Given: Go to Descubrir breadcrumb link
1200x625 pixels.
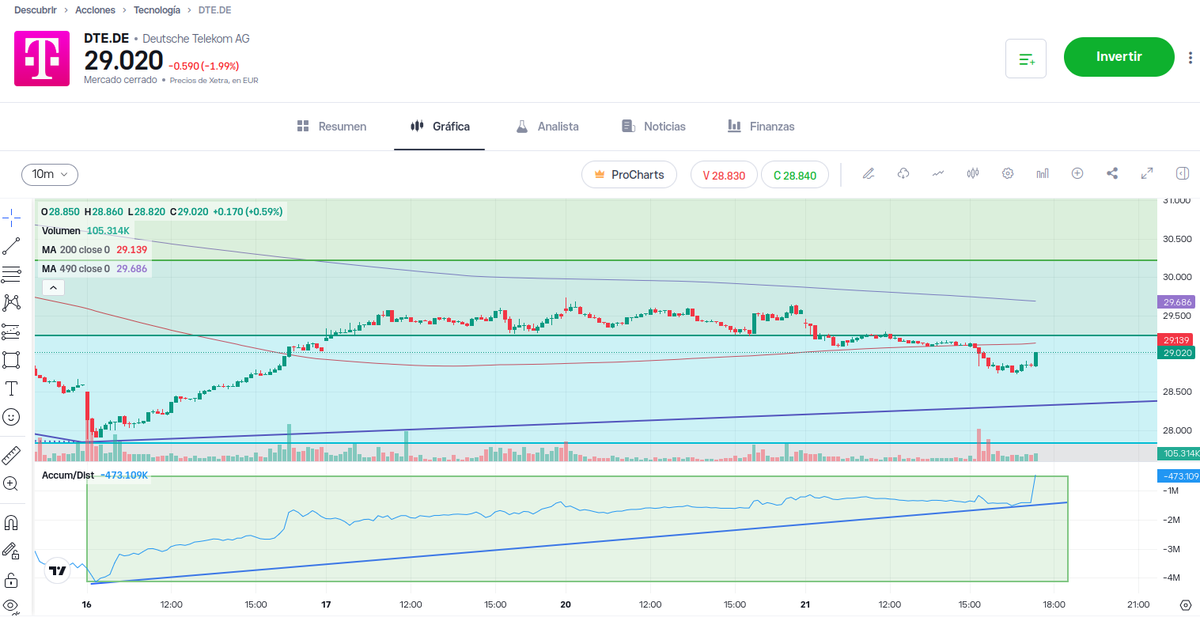Looking at the screenshot, I should pyautogui.click(x=36, y=9).
